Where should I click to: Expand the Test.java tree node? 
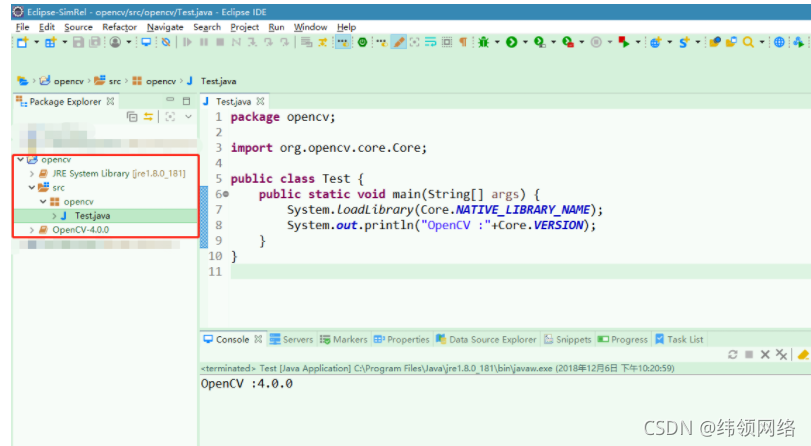point(54,216)
